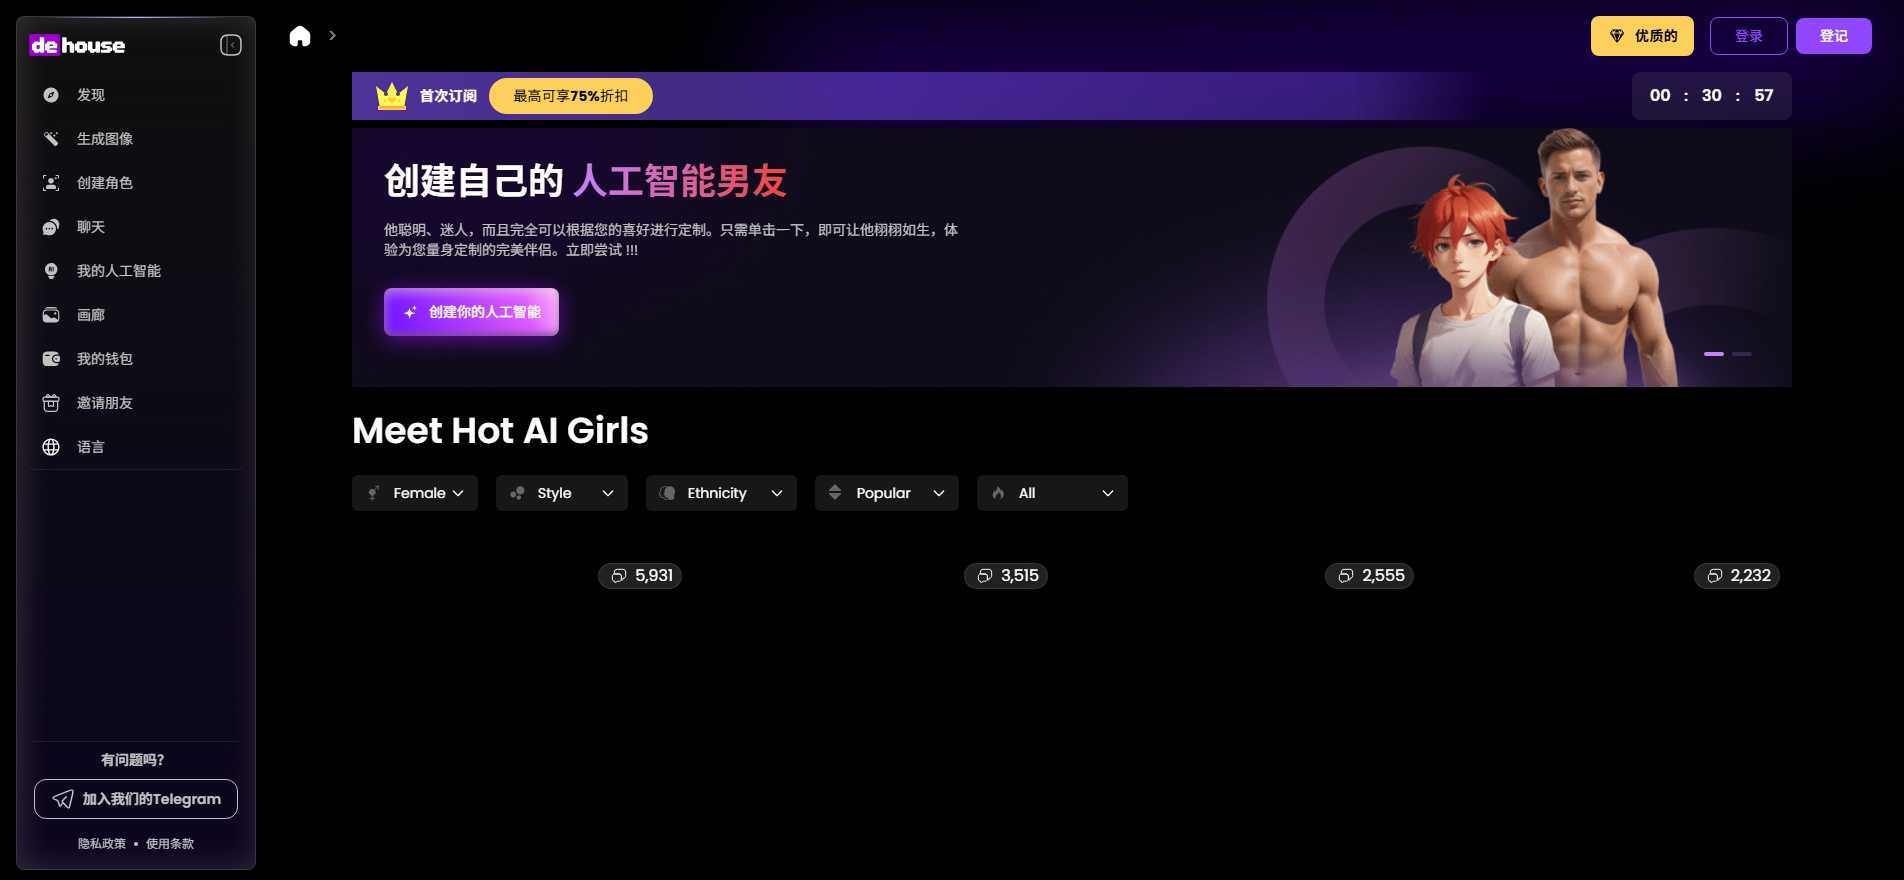
Task: Click the dehouse logo
Action: pos(78,45)
